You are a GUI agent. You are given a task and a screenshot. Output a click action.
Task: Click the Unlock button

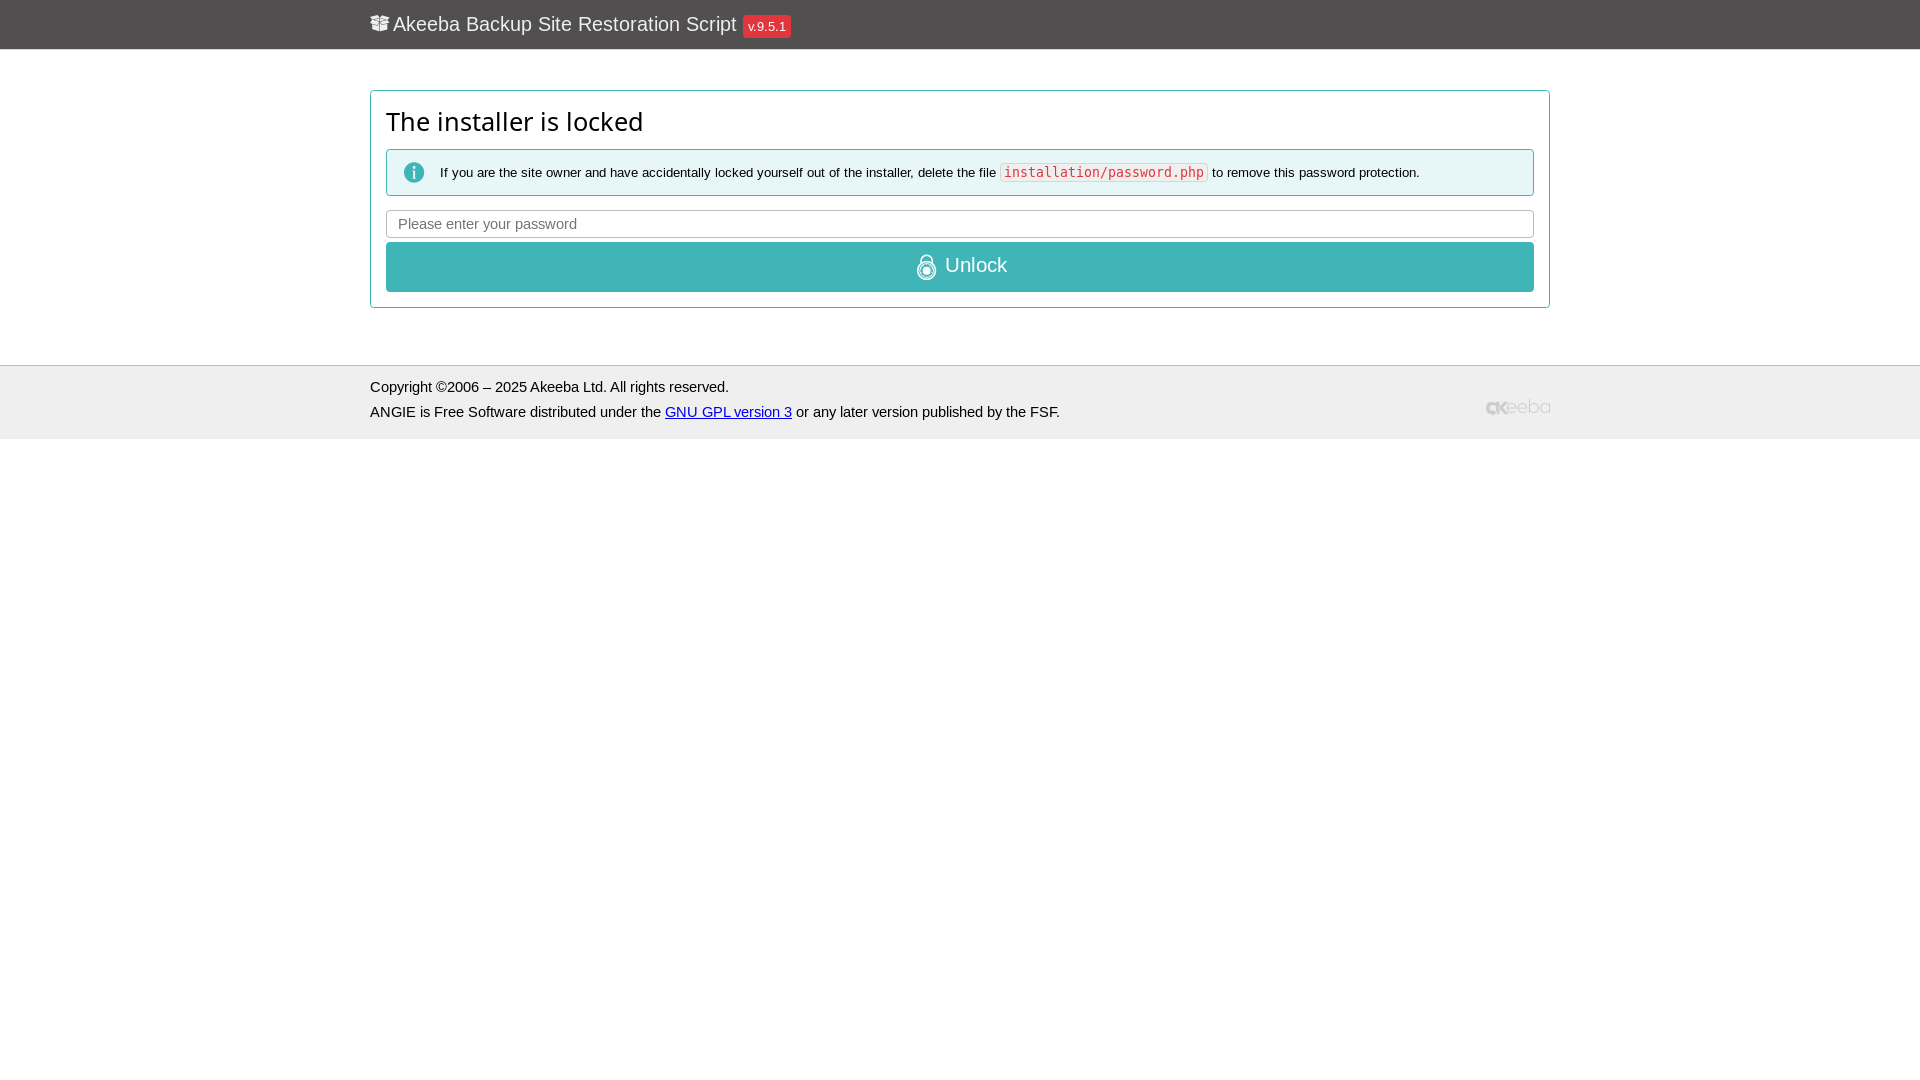(x=959, y=267)
